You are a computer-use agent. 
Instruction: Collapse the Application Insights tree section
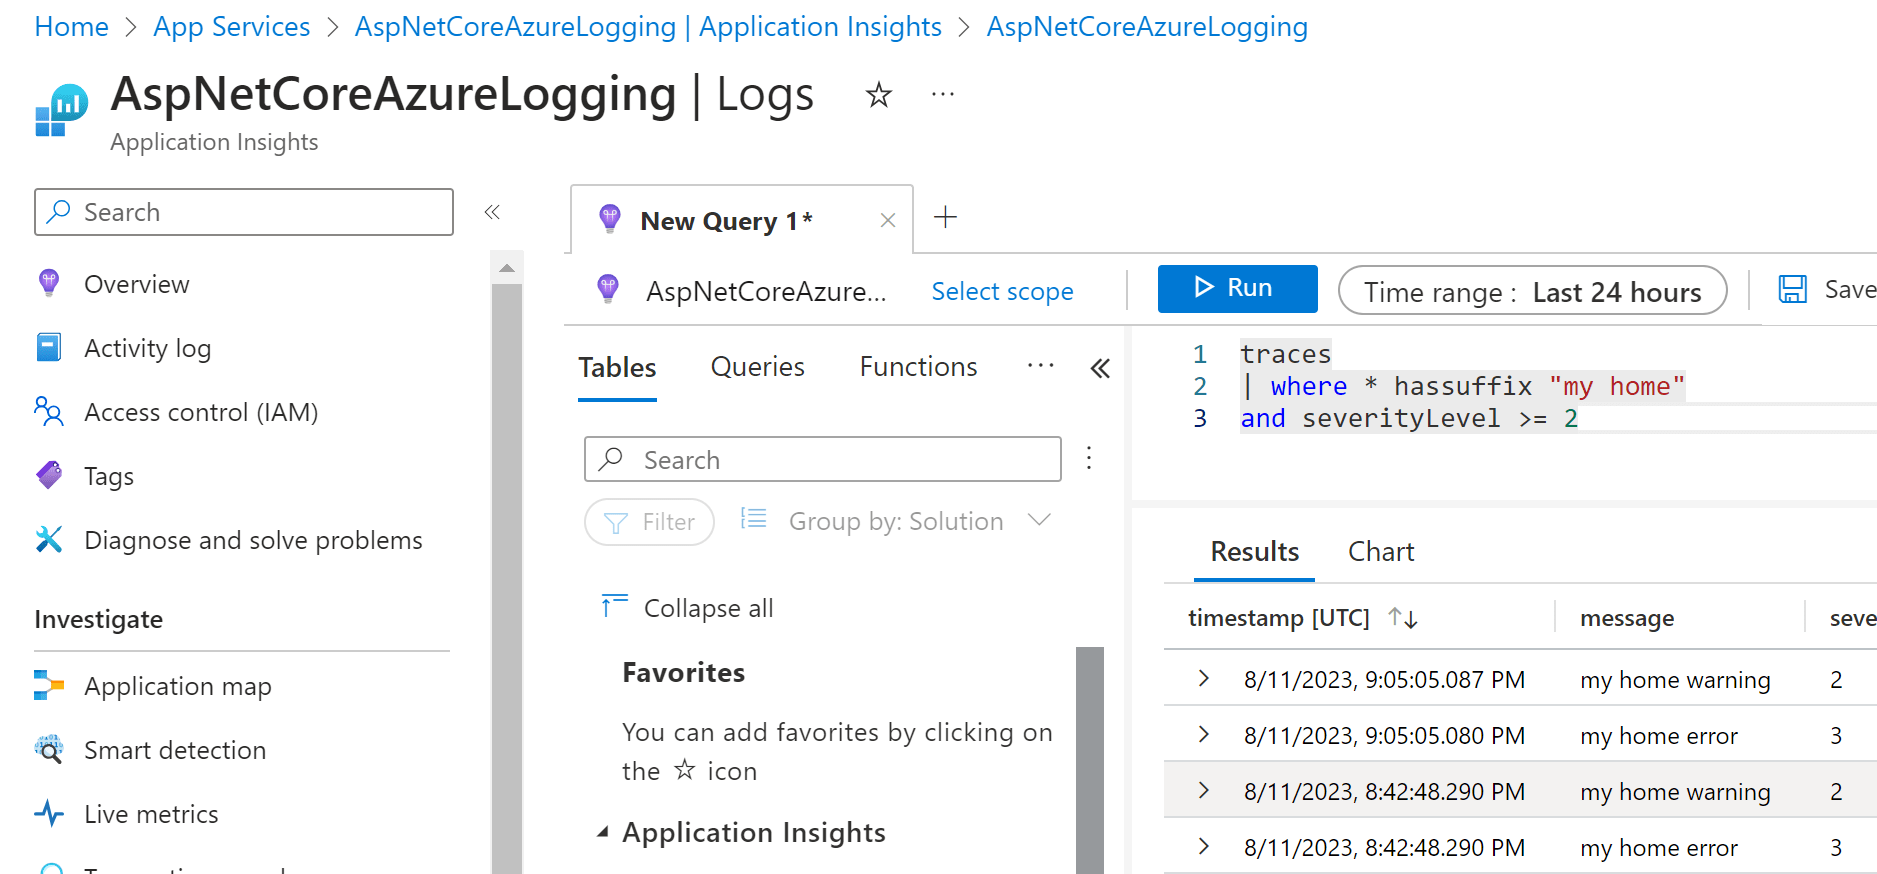click(x=602, y=832)
